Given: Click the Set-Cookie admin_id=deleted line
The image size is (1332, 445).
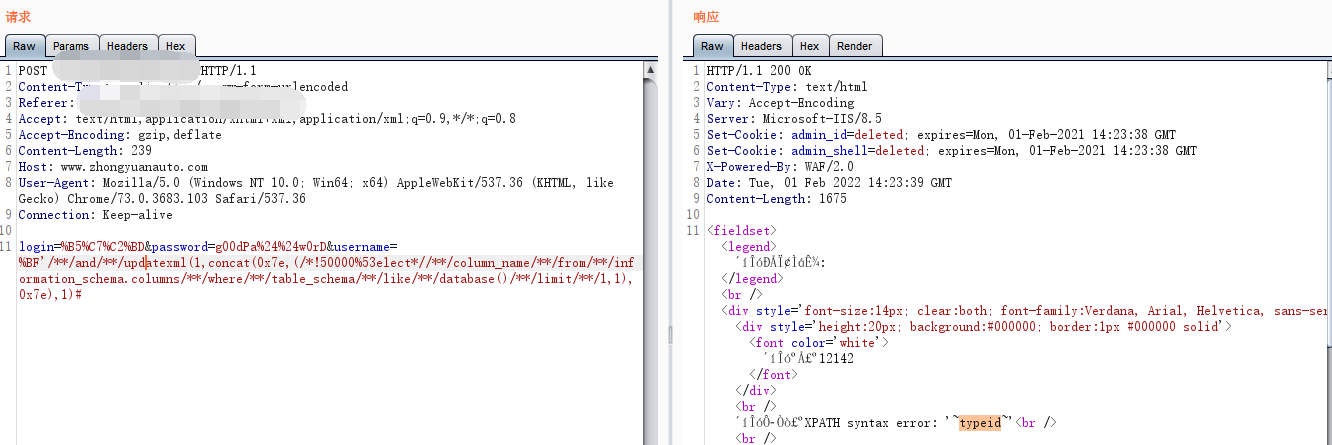Looking at the screenshot, I should pos(941,135).
